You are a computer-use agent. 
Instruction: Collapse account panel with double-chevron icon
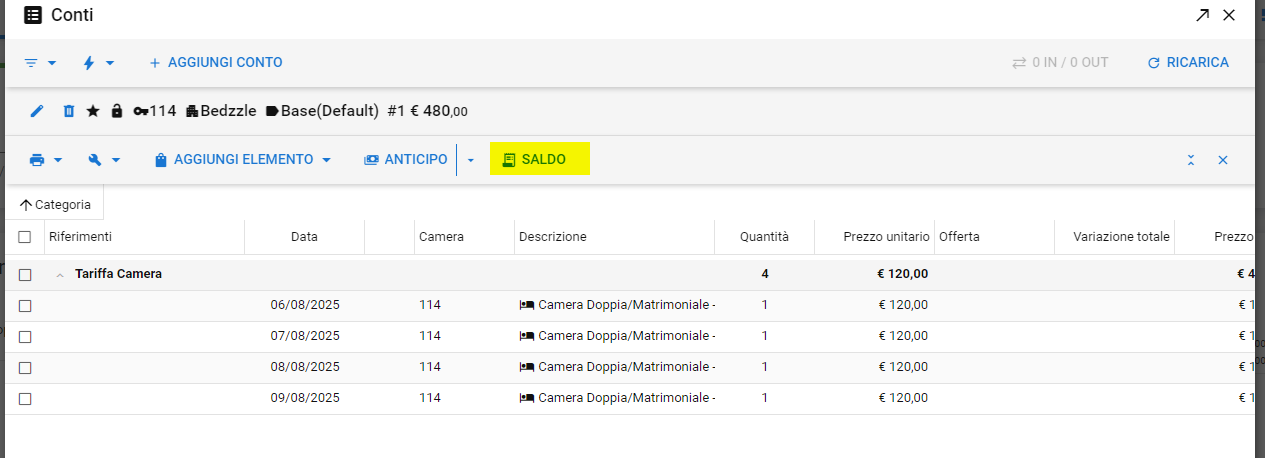(x=1191, y=160)
